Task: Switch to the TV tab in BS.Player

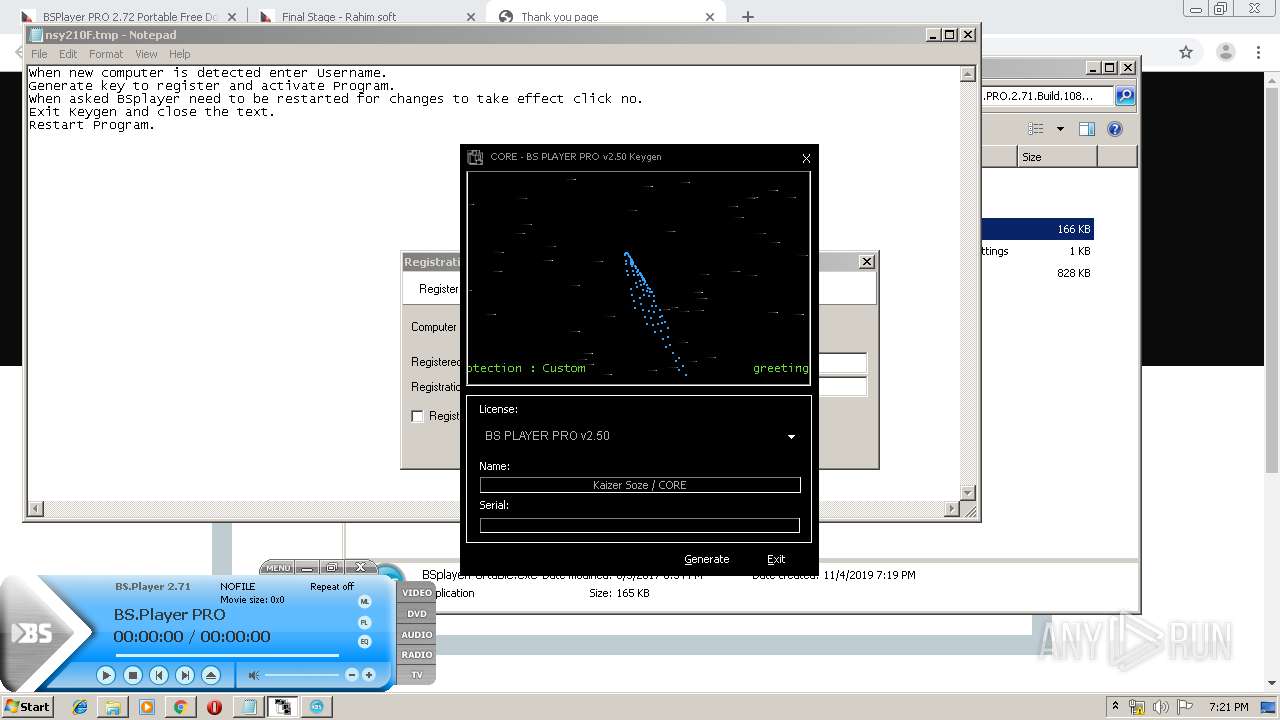Action: tap(417, 675)
